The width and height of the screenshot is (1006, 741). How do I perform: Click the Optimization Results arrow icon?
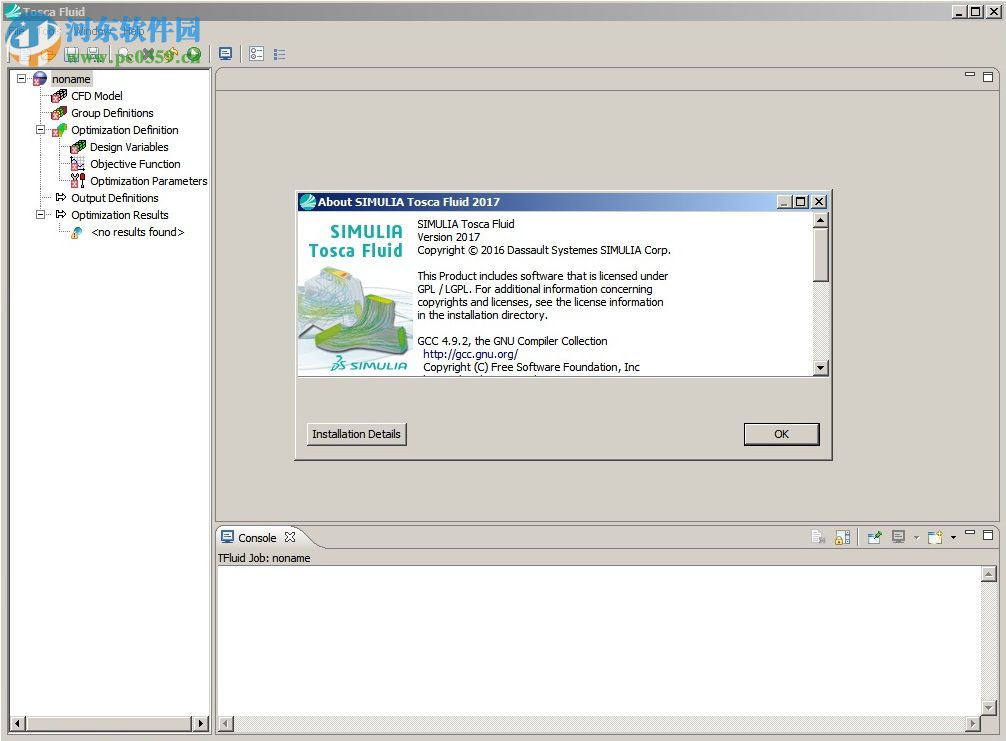click(60, 214)
